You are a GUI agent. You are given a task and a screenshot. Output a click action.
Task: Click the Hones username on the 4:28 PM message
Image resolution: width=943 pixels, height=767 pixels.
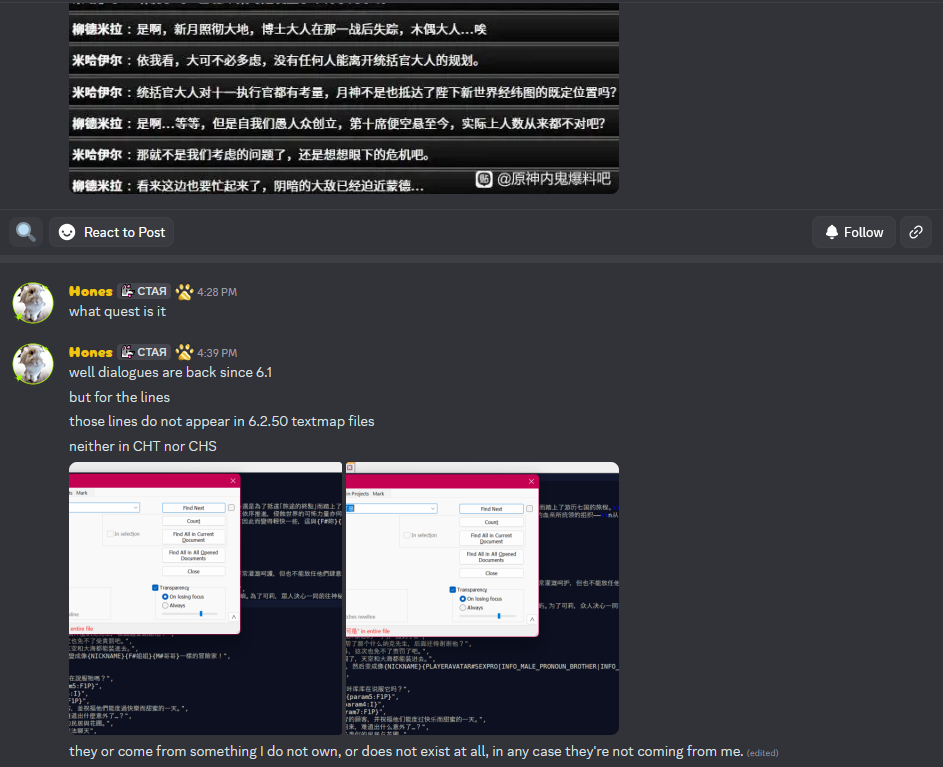tap(91, 292)
